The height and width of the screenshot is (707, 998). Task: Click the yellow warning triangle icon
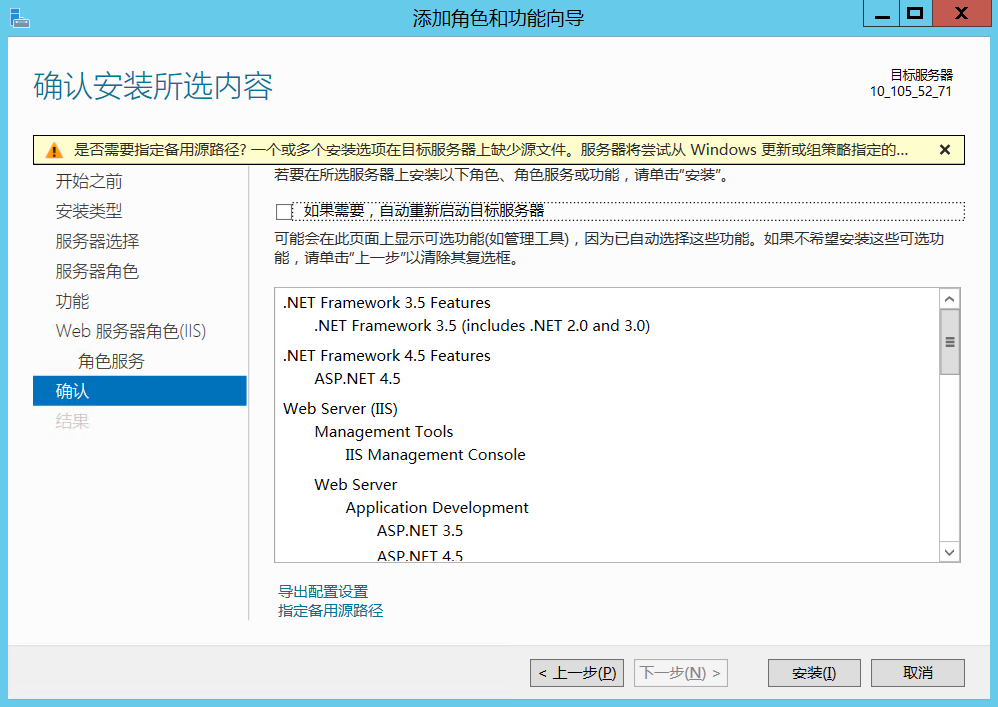(x=54, y=150)
